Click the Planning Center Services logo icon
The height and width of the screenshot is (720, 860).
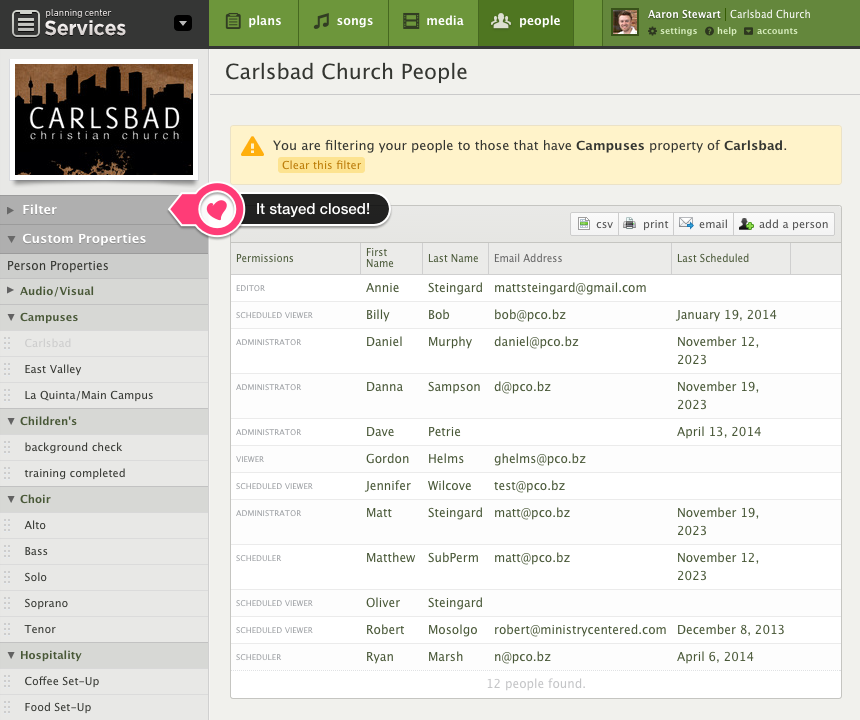click(x=27, y=23)
